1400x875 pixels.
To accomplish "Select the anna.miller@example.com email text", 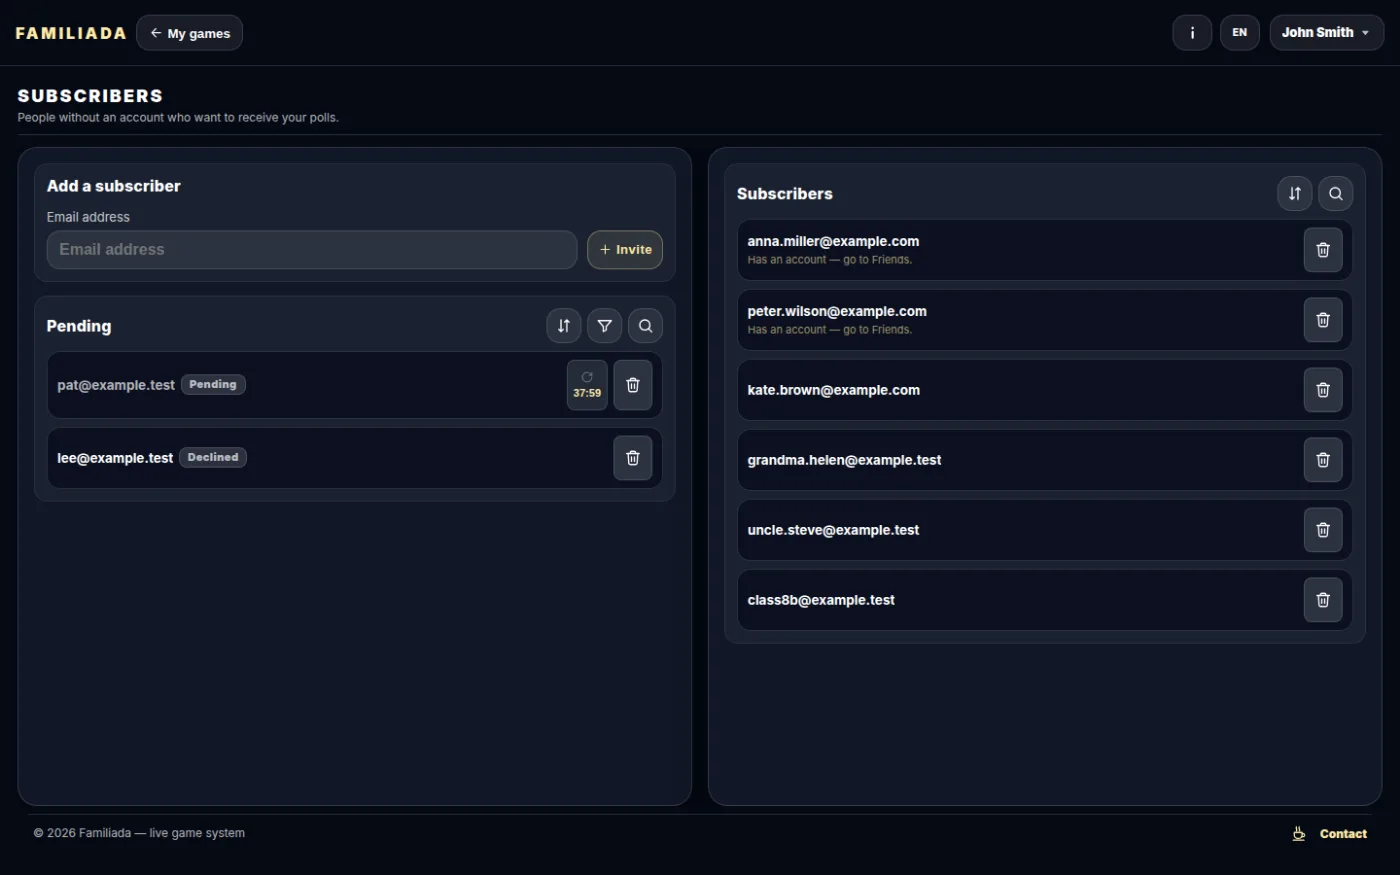I will coord(833,241).
